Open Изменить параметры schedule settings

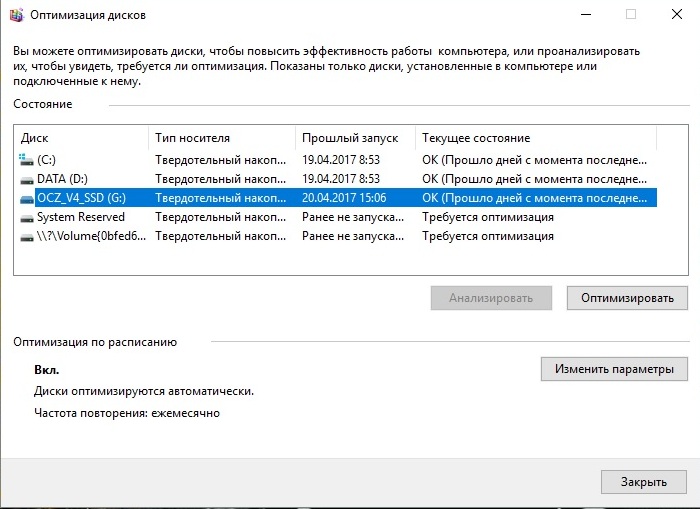point(614,369)
